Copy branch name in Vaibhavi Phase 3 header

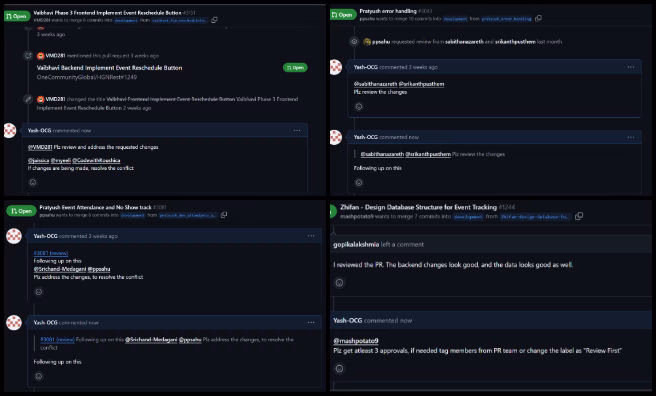coord(214,20)
